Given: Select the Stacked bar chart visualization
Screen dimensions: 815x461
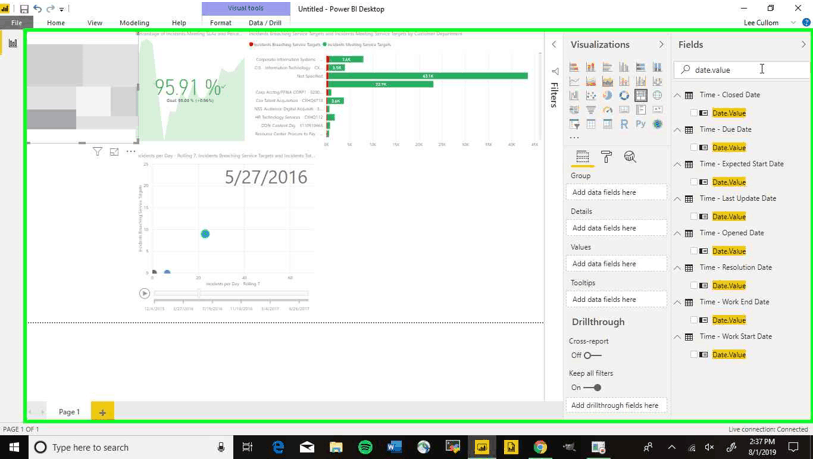Looking at the screenshot, I should [x=574, y=67].
